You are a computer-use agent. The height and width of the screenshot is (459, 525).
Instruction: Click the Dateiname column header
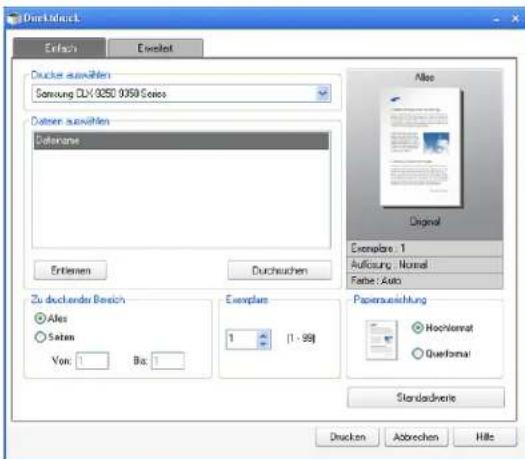(x=181, y=141)
